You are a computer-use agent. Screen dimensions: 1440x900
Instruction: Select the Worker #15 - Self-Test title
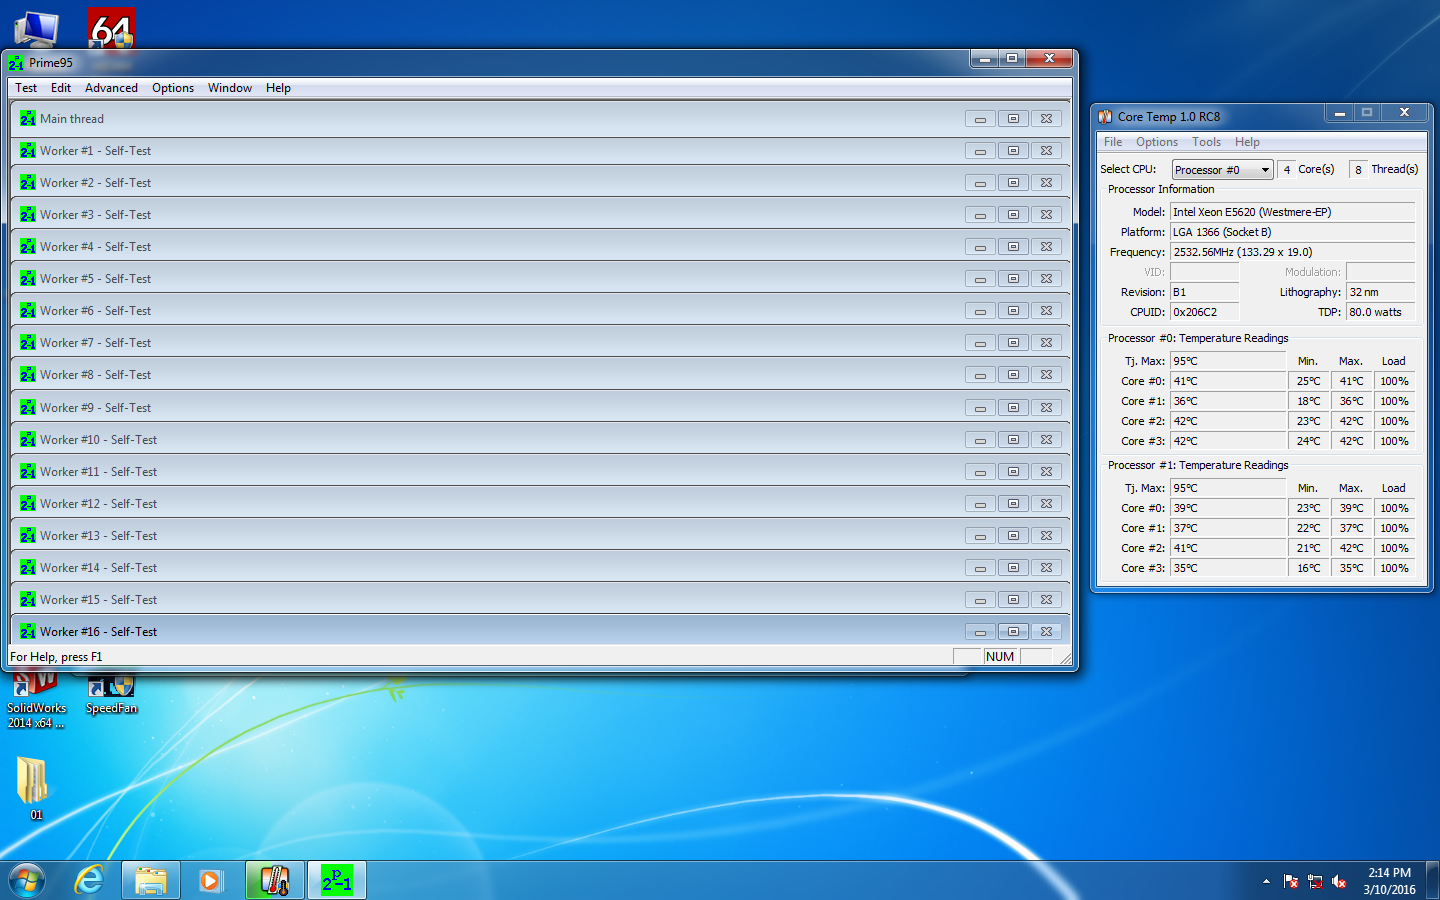coord(98,600)
